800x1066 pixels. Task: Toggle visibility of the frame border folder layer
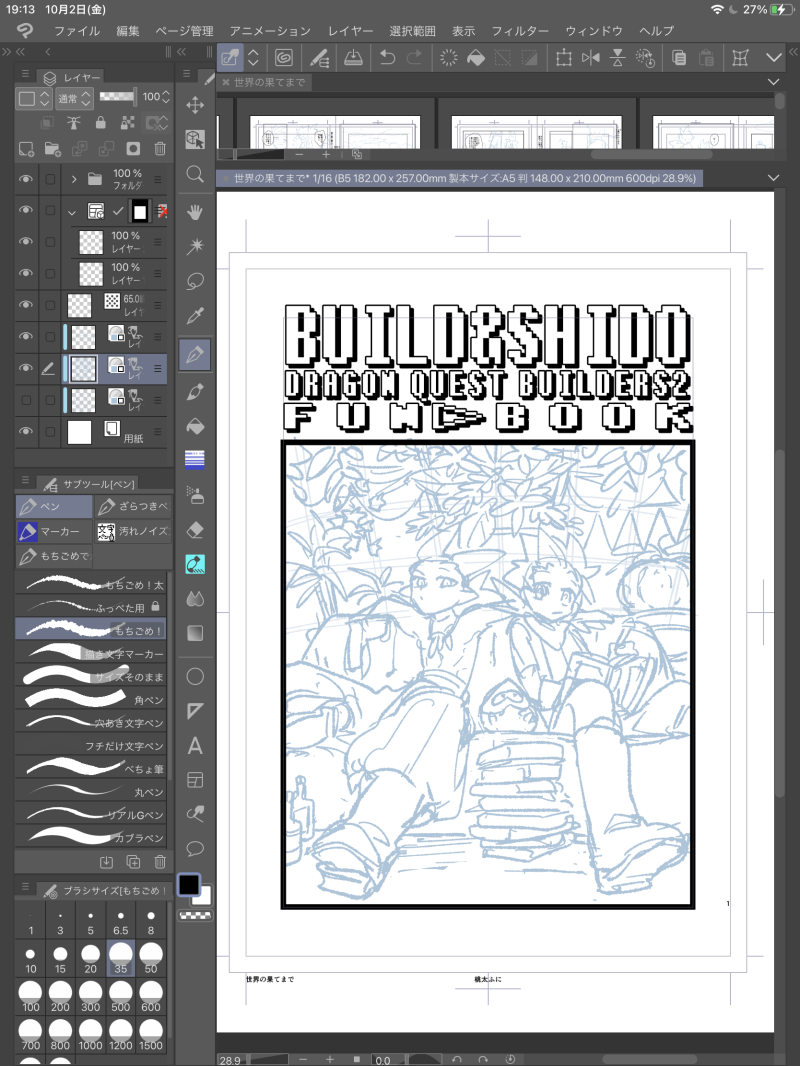tap(26, 210)
